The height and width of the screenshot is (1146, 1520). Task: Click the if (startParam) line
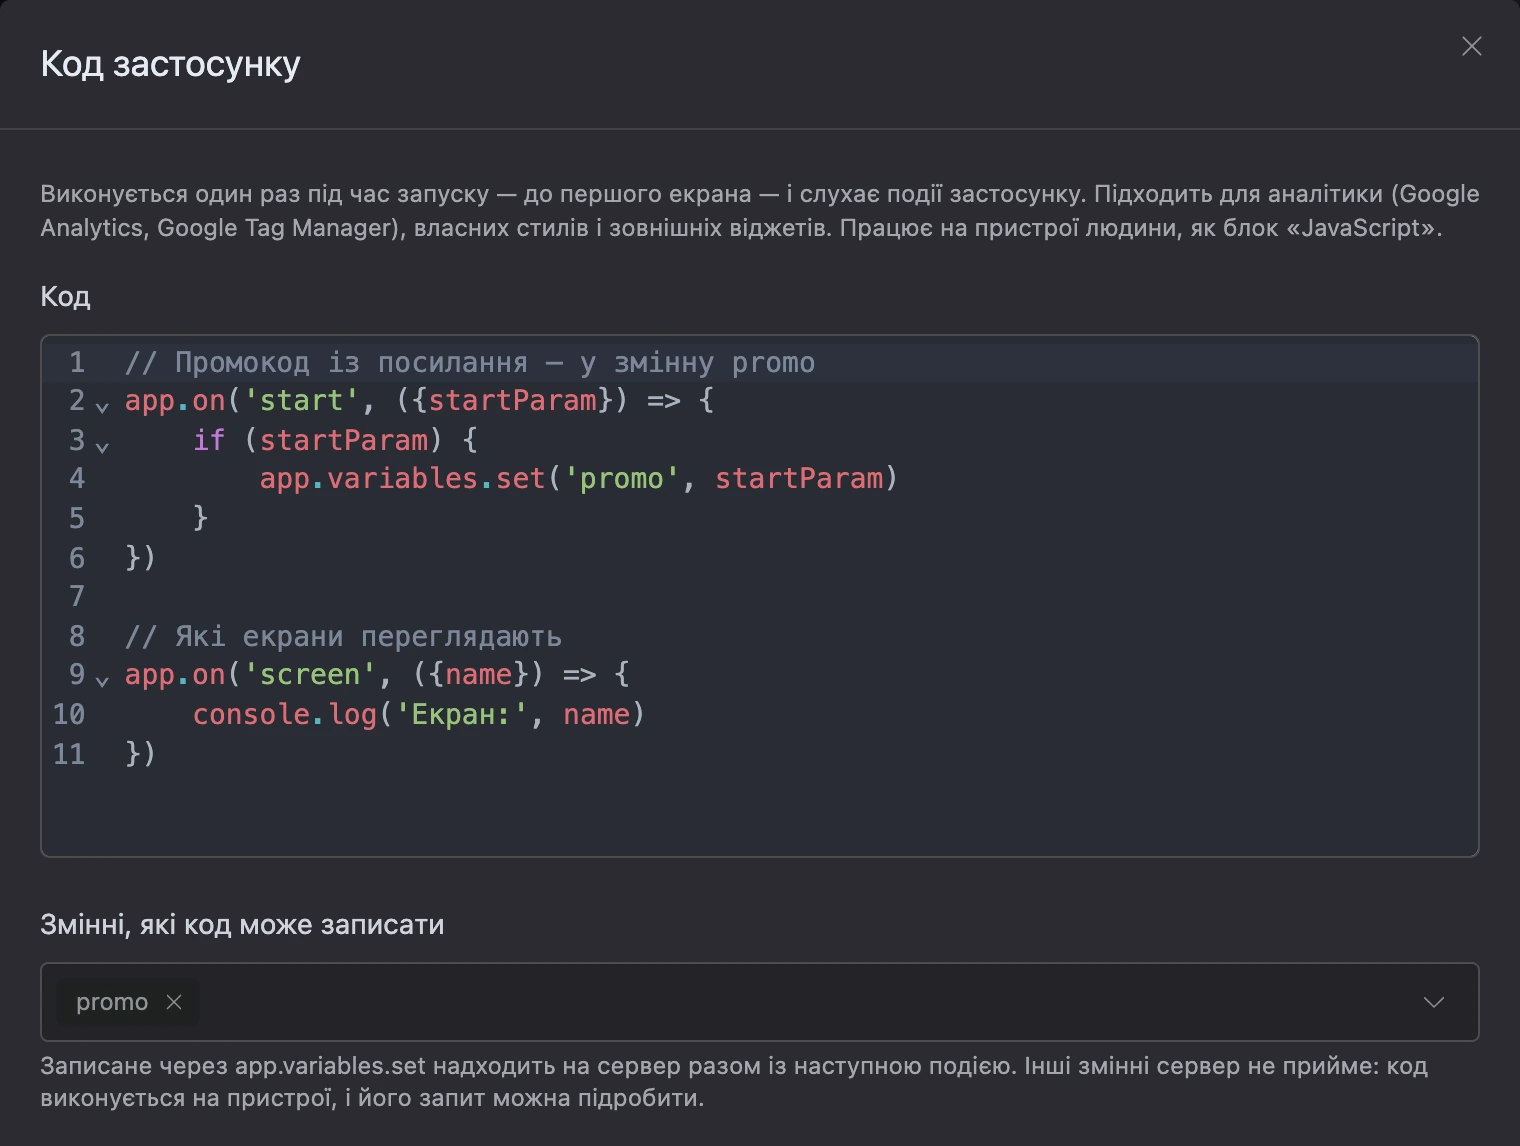(335, 440)
